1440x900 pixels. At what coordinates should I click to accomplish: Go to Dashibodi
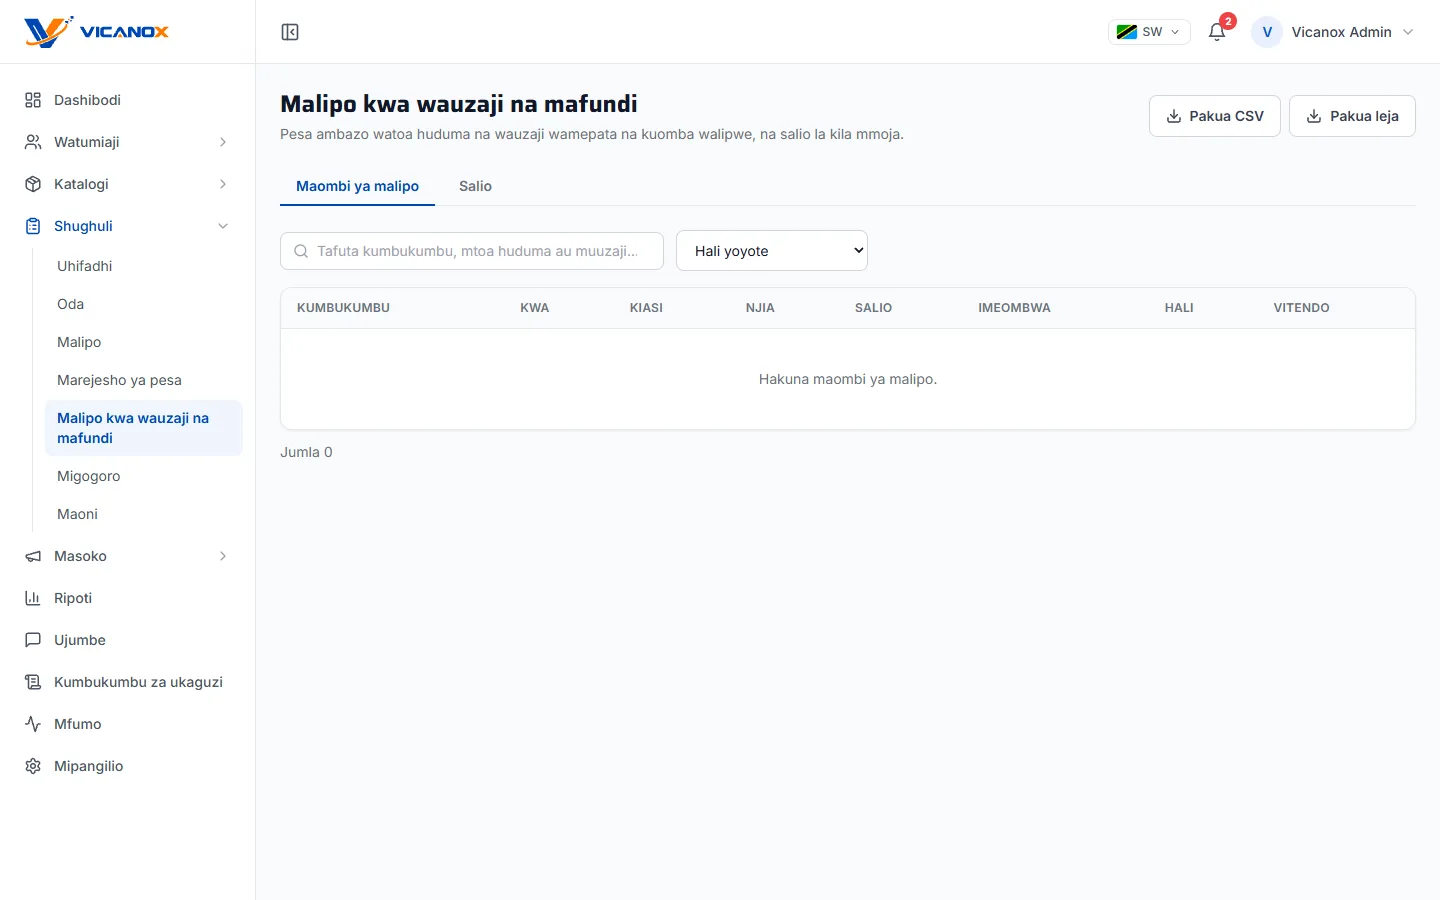coord(128,100)
